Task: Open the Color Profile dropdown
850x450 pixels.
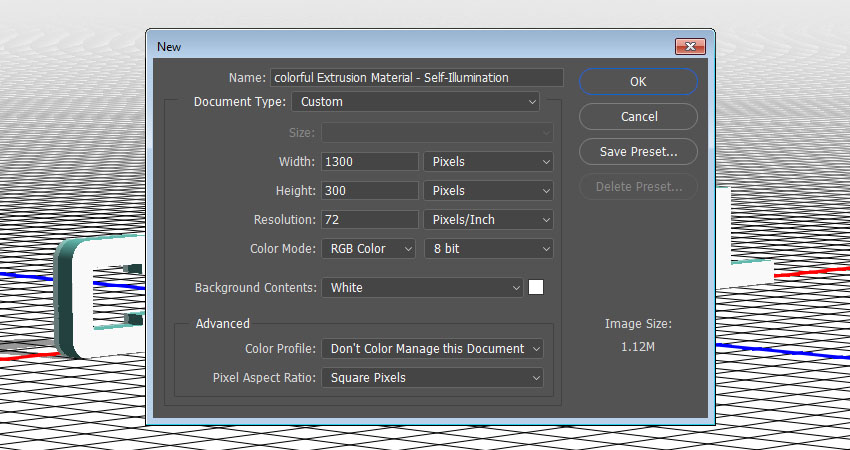Action: pyautogui.click(x=432, y=348)
